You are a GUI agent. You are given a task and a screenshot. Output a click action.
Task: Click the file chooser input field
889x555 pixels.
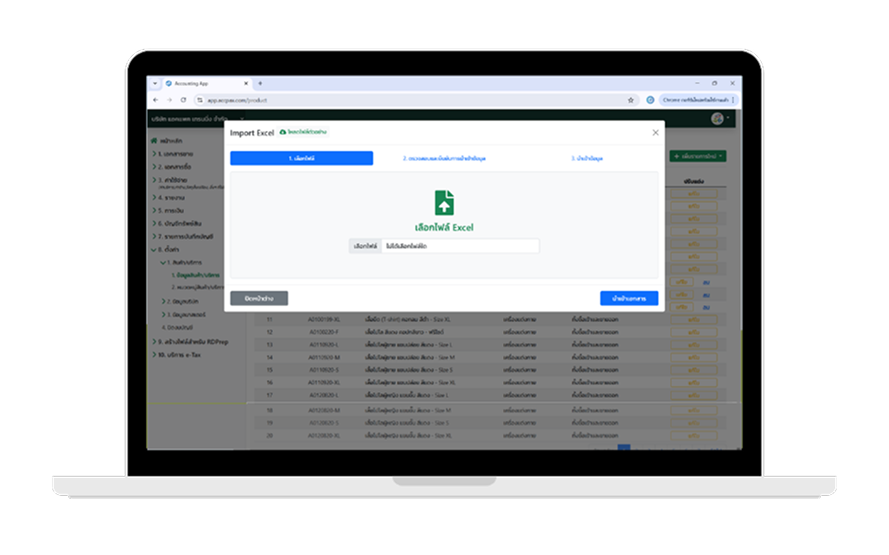click(x=444, y=246)
